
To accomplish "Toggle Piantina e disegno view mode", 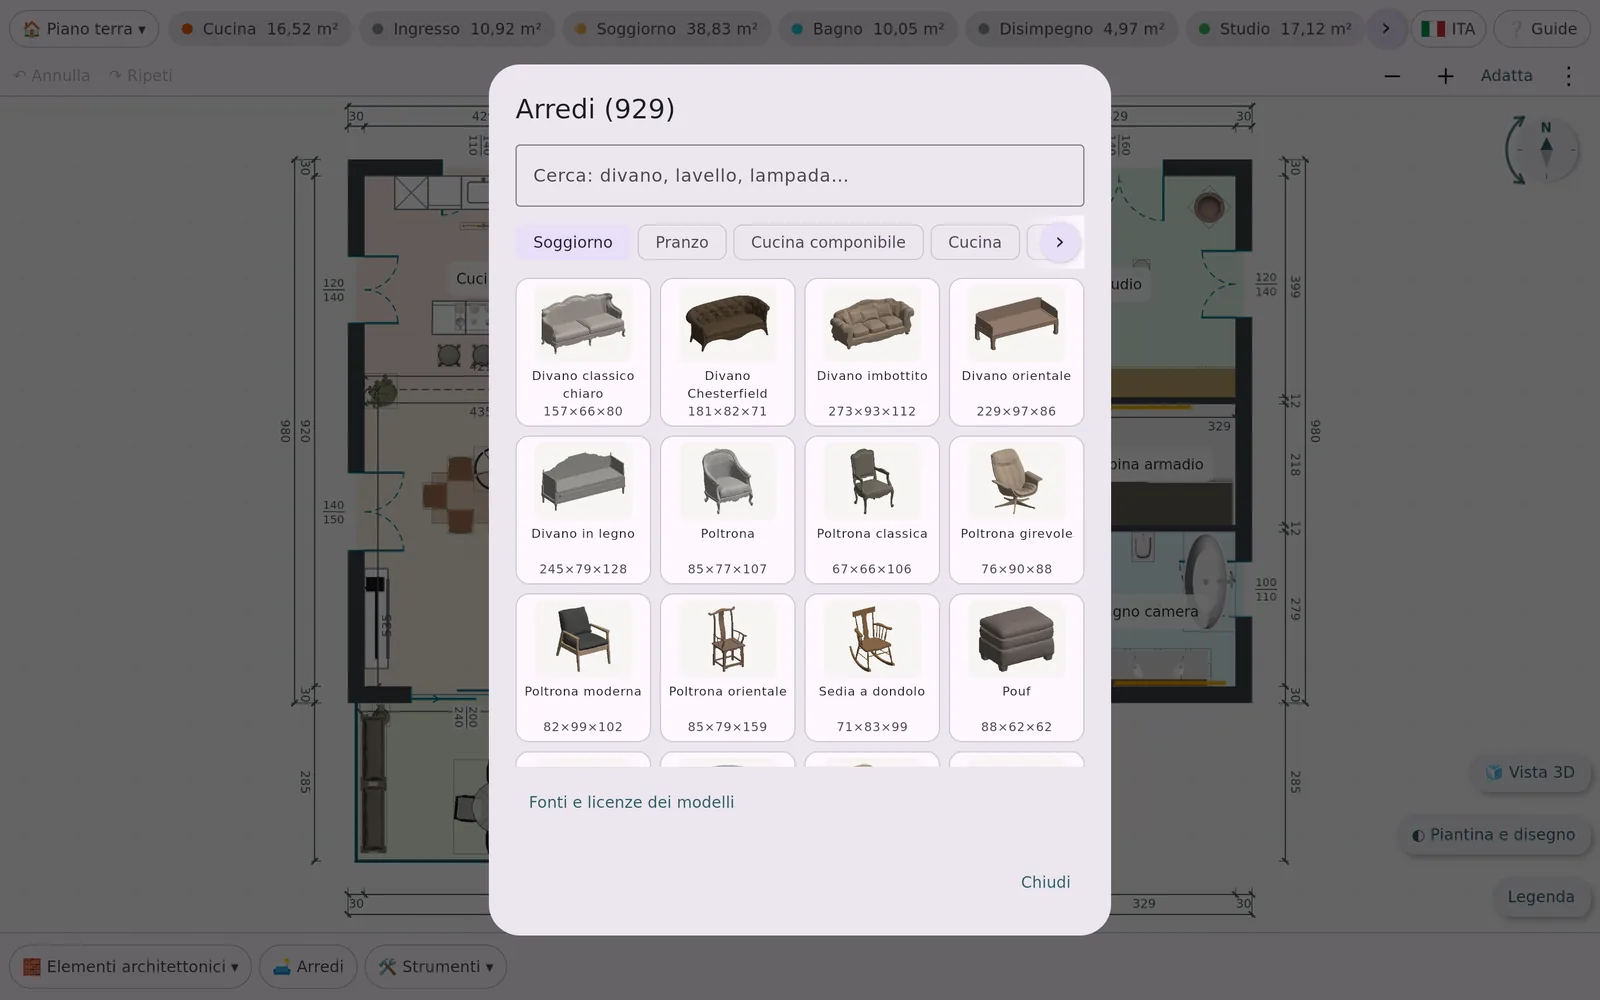I will pos(1493,835).
